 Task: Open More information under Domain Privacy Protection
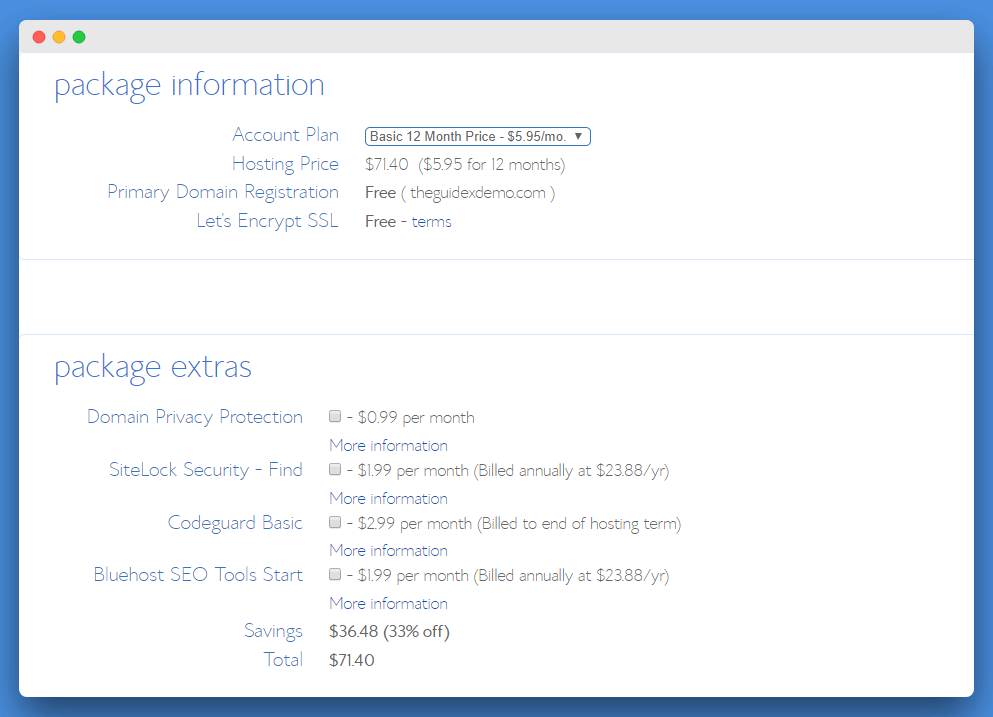coord(388,446)
